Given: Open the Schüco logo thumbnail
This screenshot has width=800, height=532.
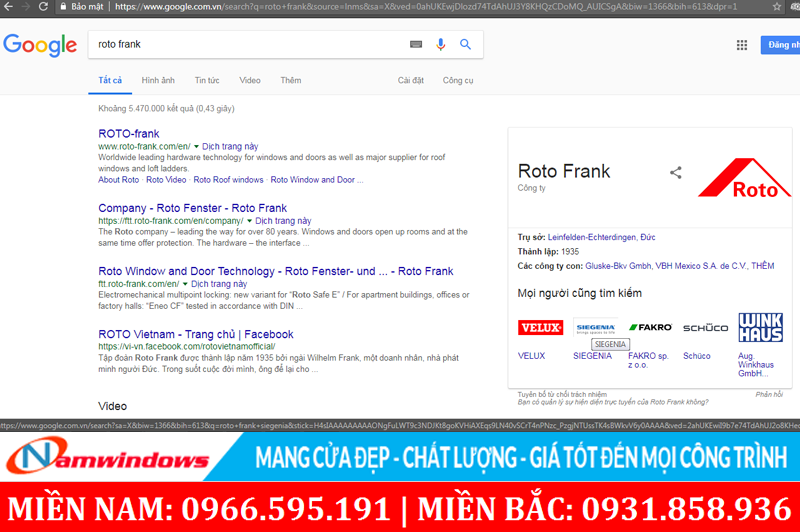Looking at the screenshot, I should (706, 328).
